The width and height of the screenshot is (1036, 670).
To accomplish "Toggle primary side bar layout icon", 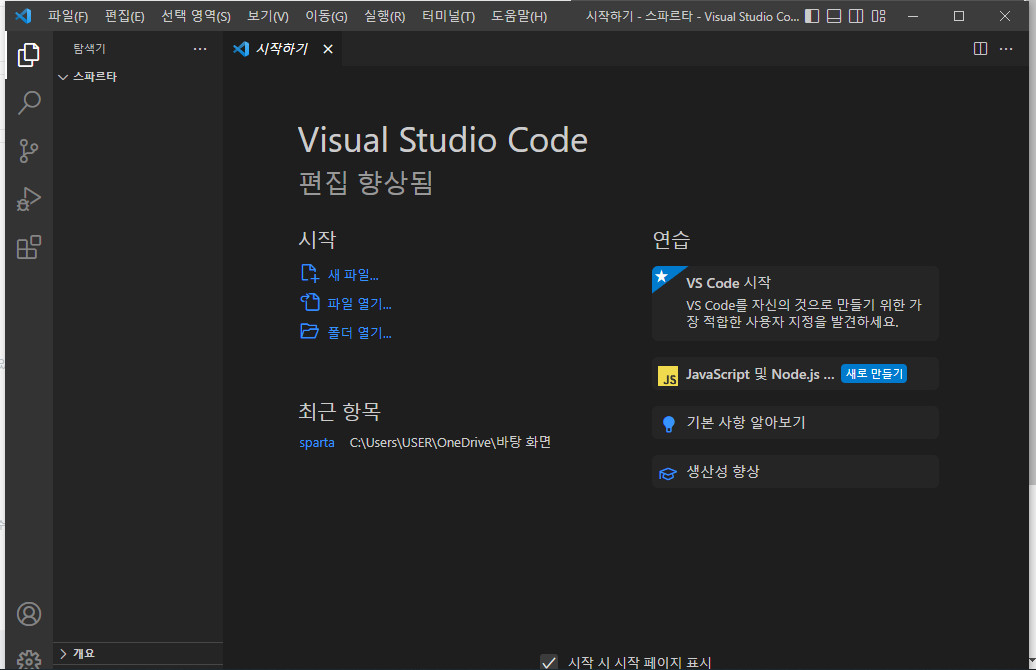I will (812, 16).
